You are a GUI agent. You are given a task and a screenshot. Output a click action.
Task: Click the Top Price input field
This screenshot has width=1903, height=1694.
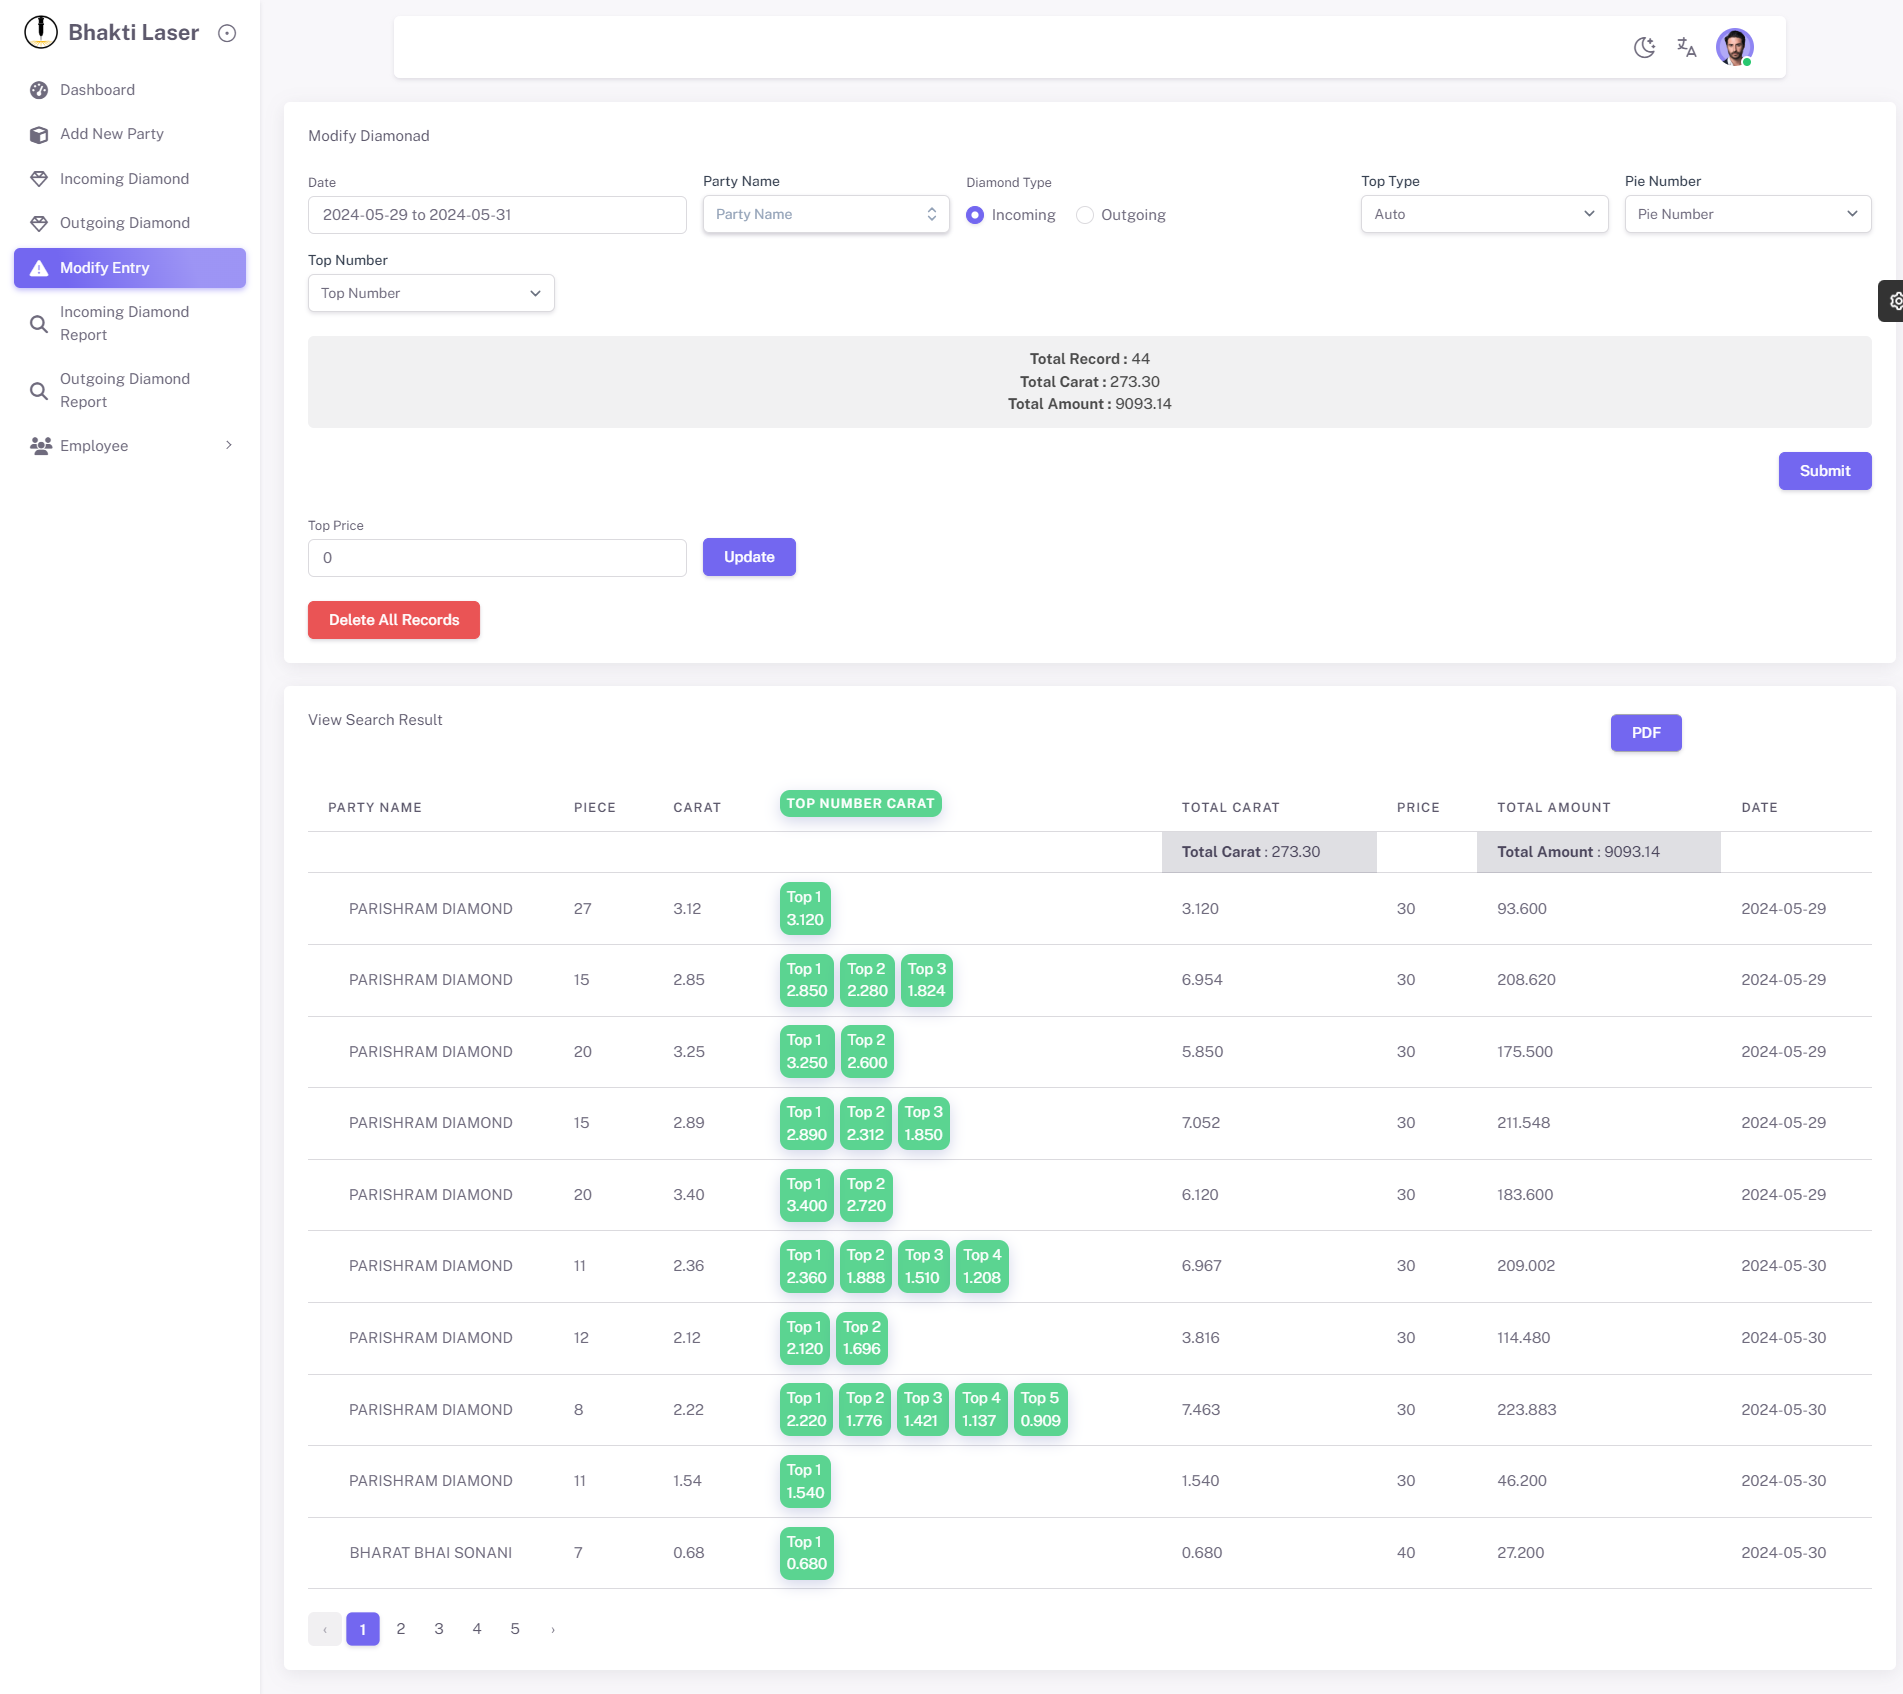(497, 558)
